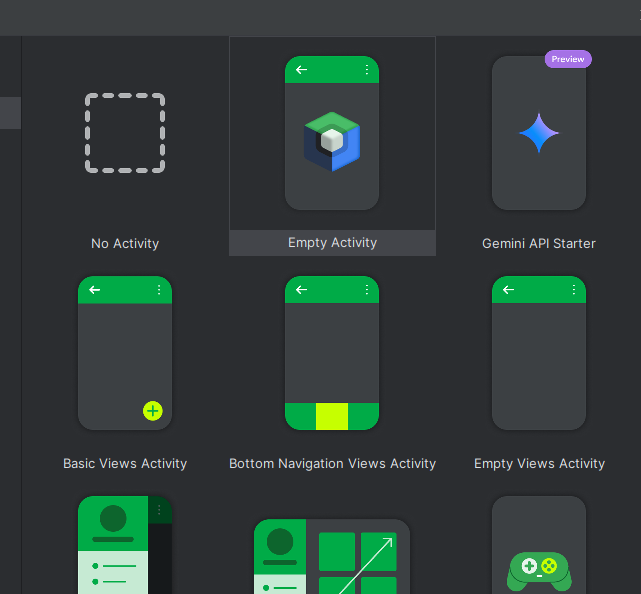Click overflow dots in Bottom Navigation preview
Screen dimensions: 641x594
[366, 290]
